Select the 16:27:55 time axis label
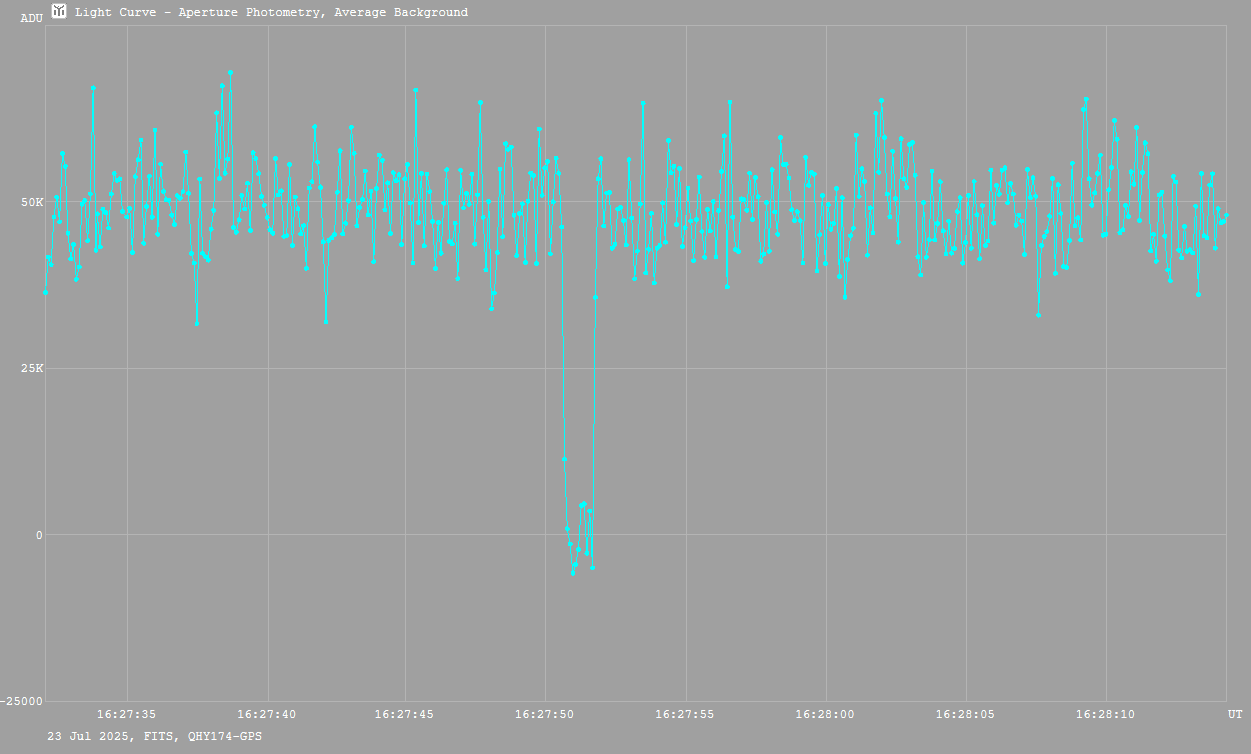Image resolution: width=1251 pixels, height=754 pixels. pyautogui.click(x=685, y=715)
